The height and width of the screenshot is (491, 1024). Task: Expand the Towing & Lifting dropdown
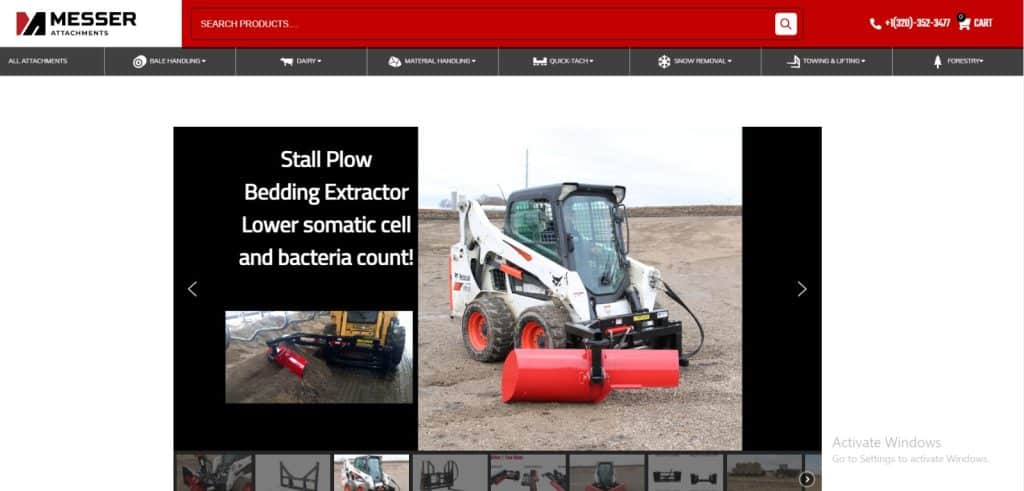click(x=832, y=62)
